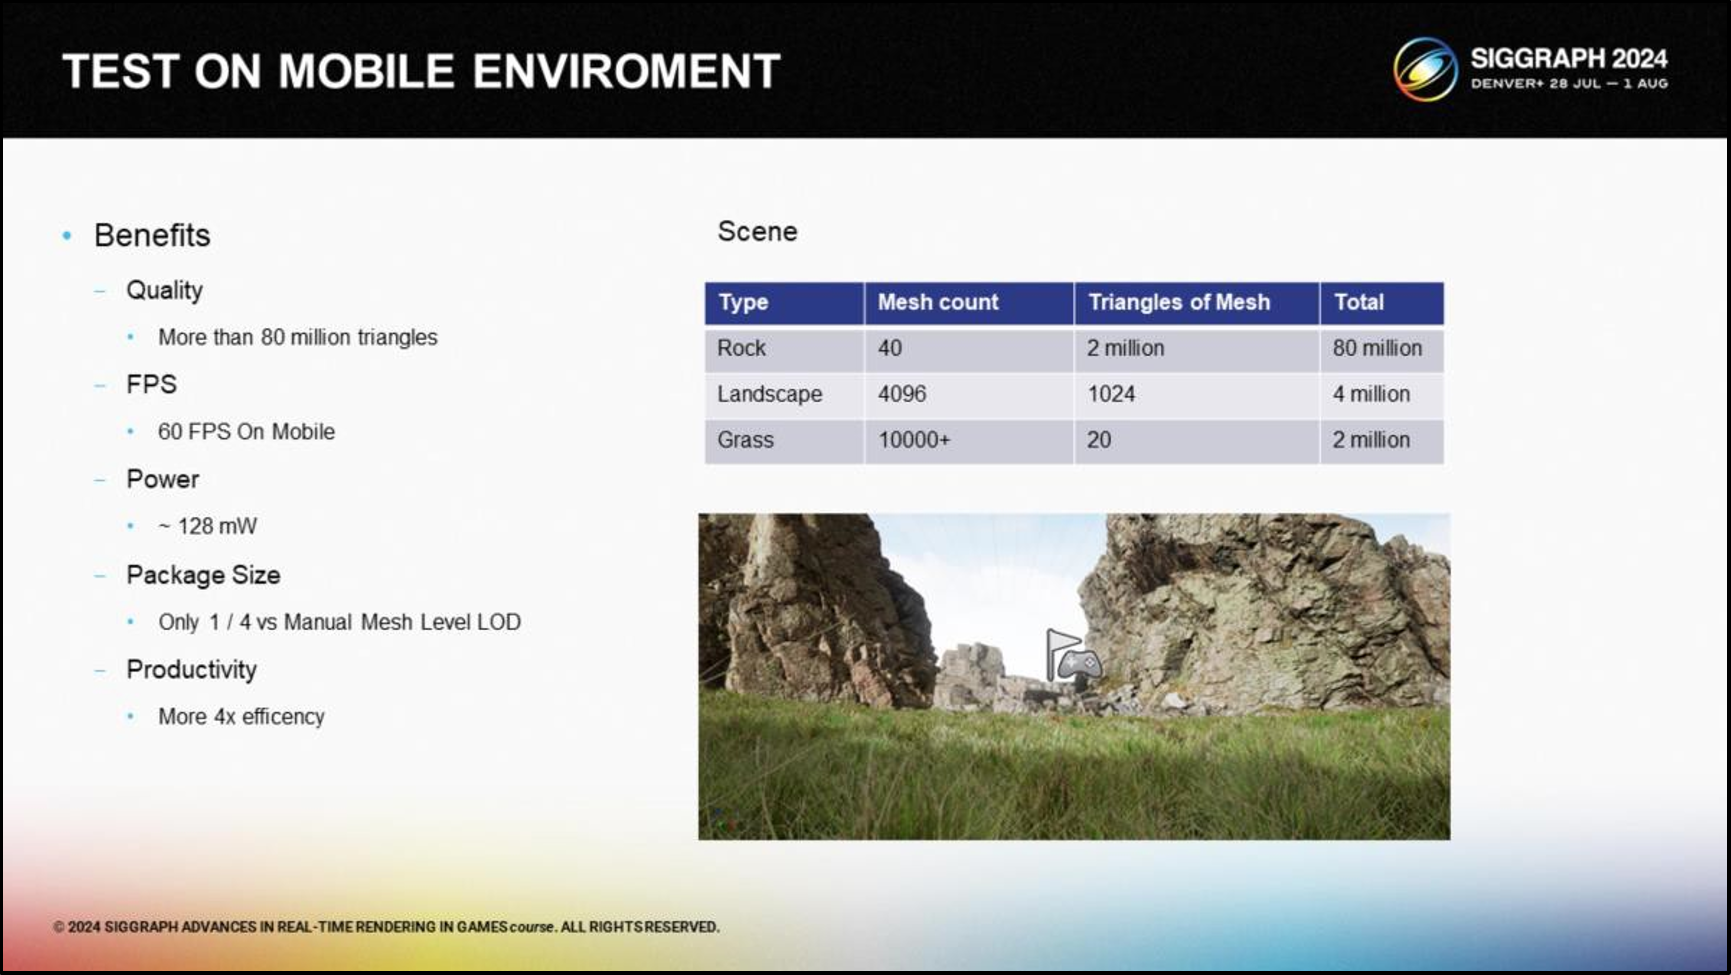Viewport: 1731px width, 975px height.
Task: Click the '~ 128 mW' bullet
Action: 207,526
